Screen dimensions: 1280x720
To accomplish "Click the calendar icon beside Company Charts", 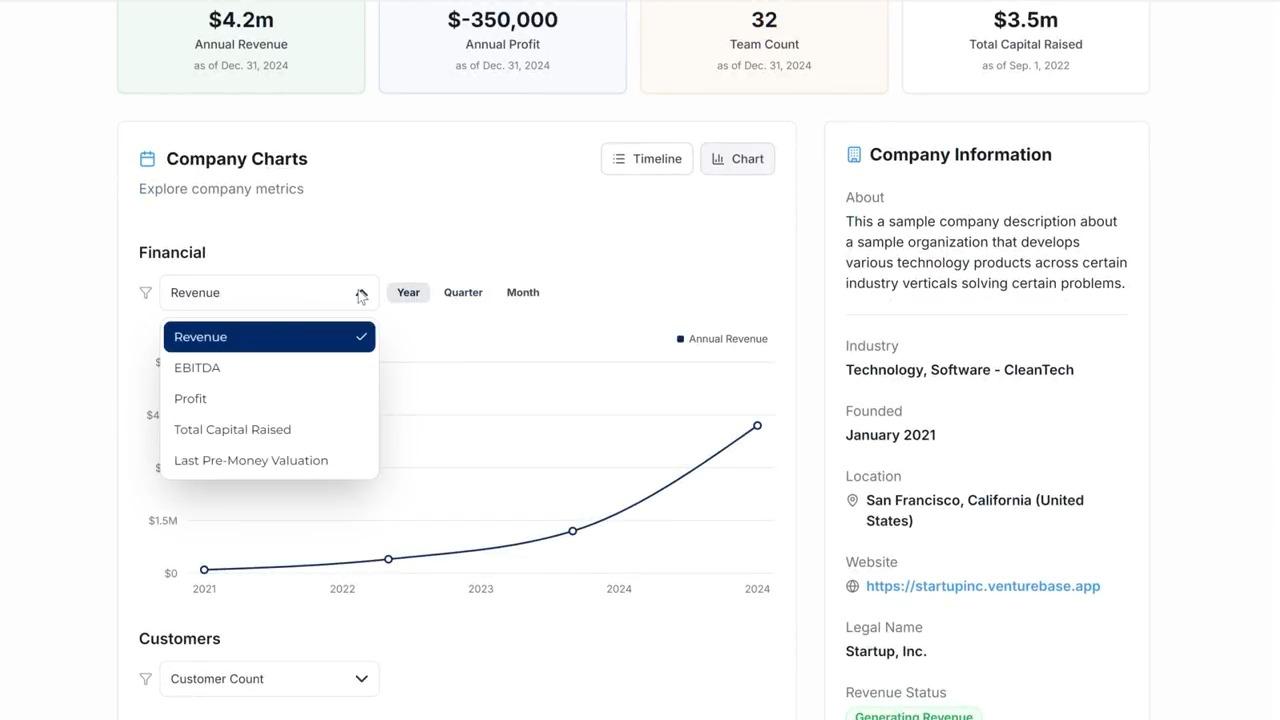I will coord(147,159).
